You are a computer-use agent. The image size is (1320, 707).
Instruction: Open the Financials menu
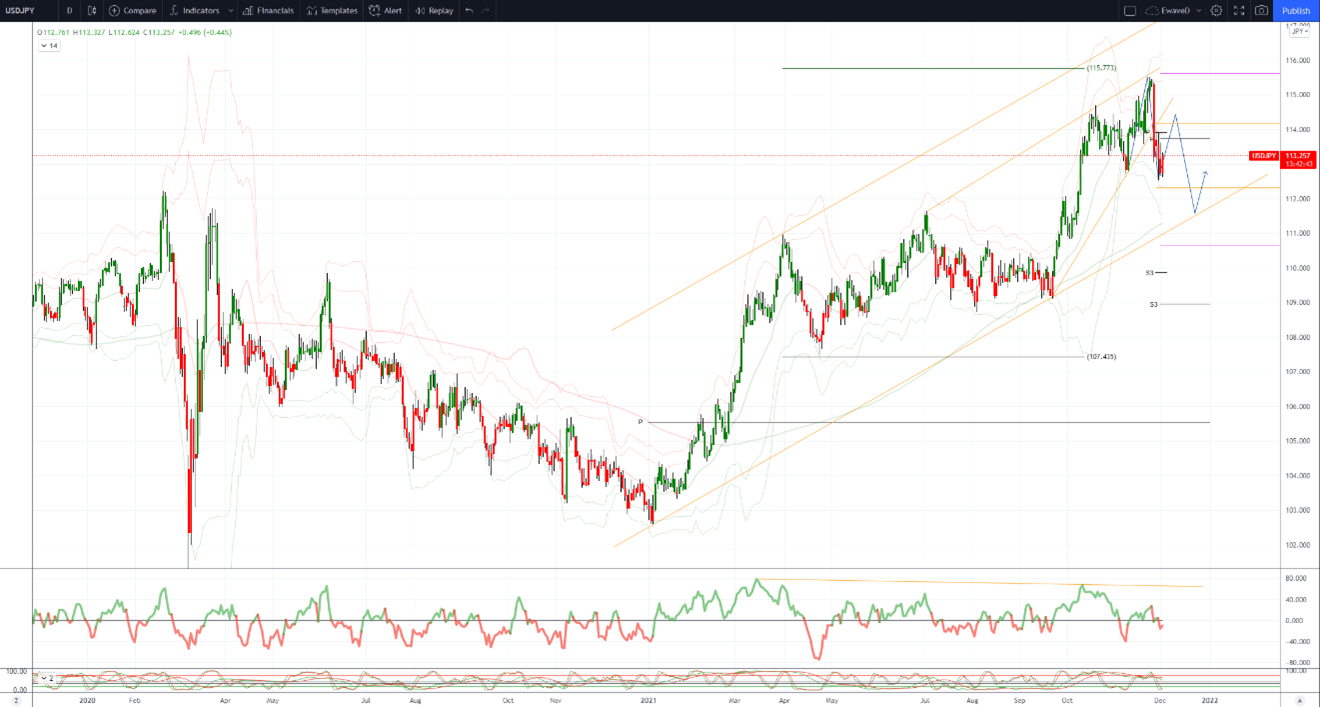click(268, 11)
